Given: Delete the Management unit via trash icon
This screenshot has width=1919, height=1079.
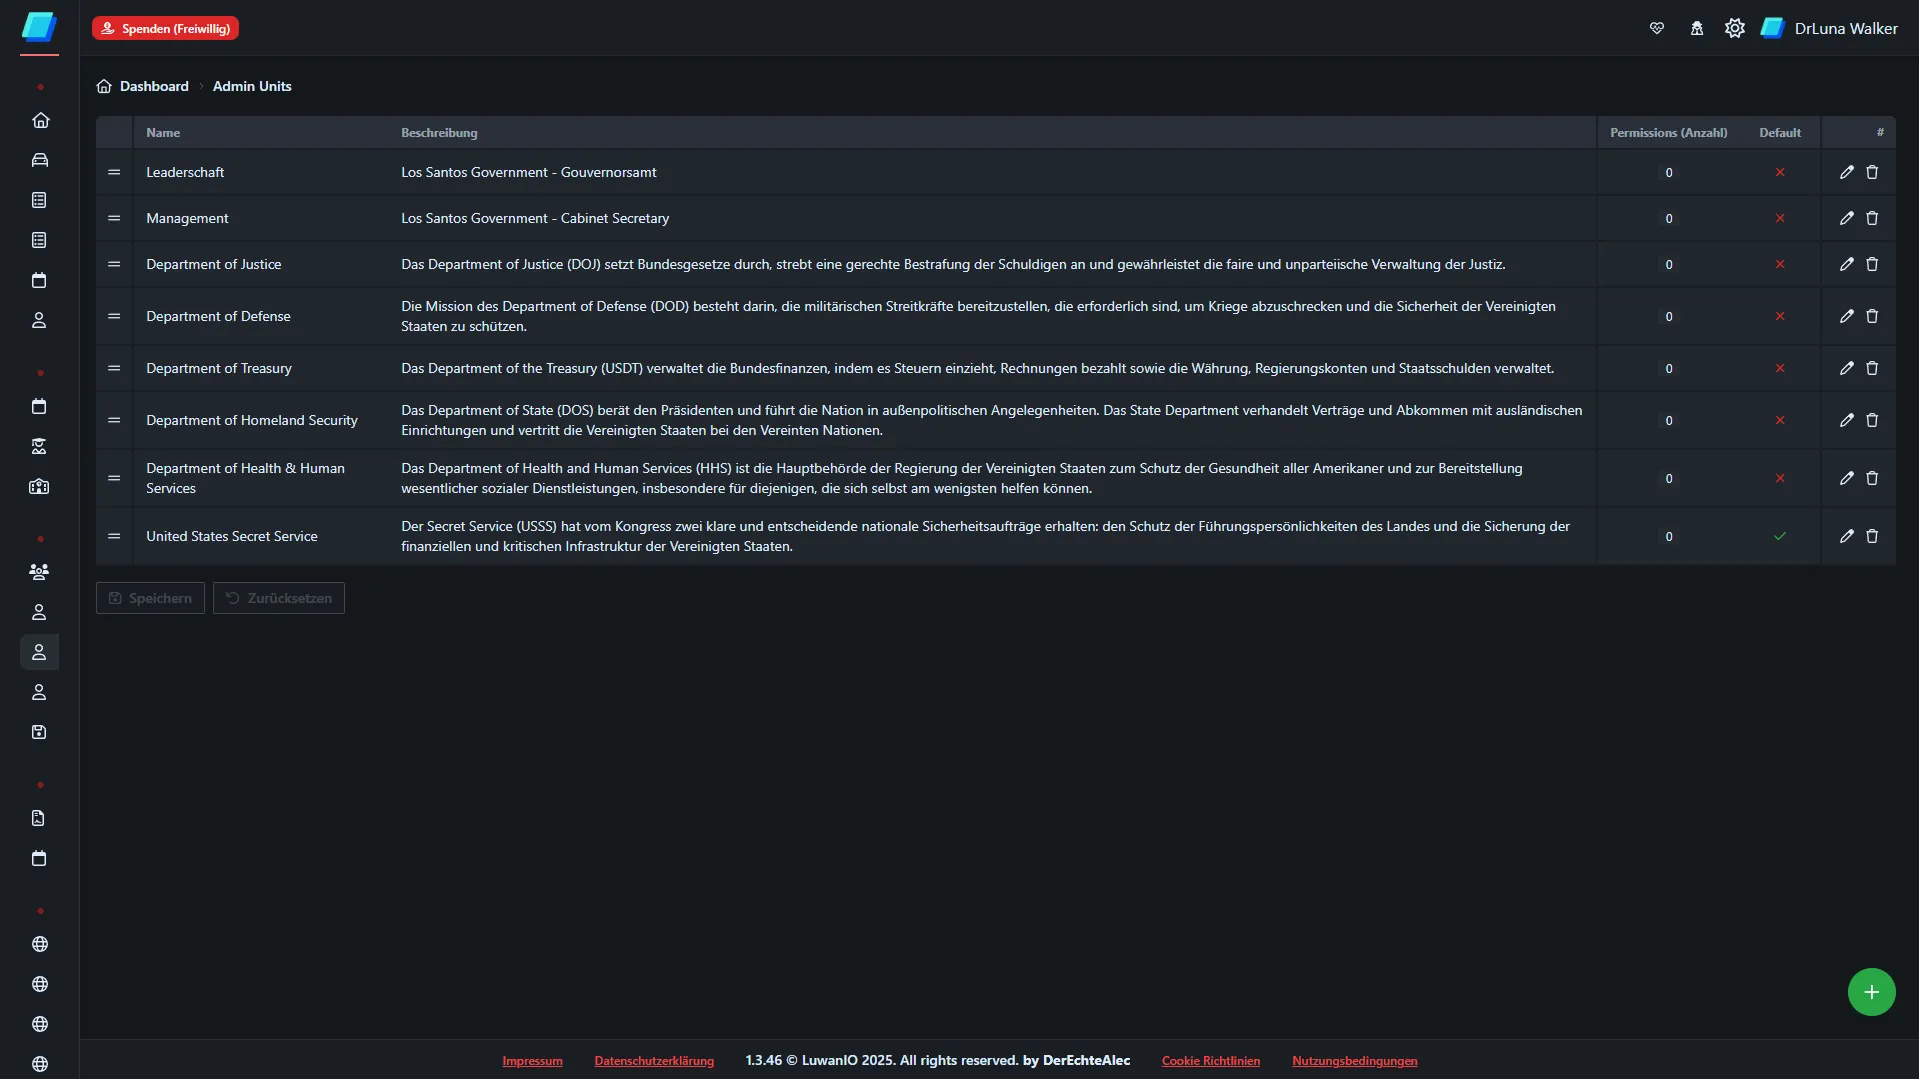Looking at the screenshot, I should pos(1872,218).
